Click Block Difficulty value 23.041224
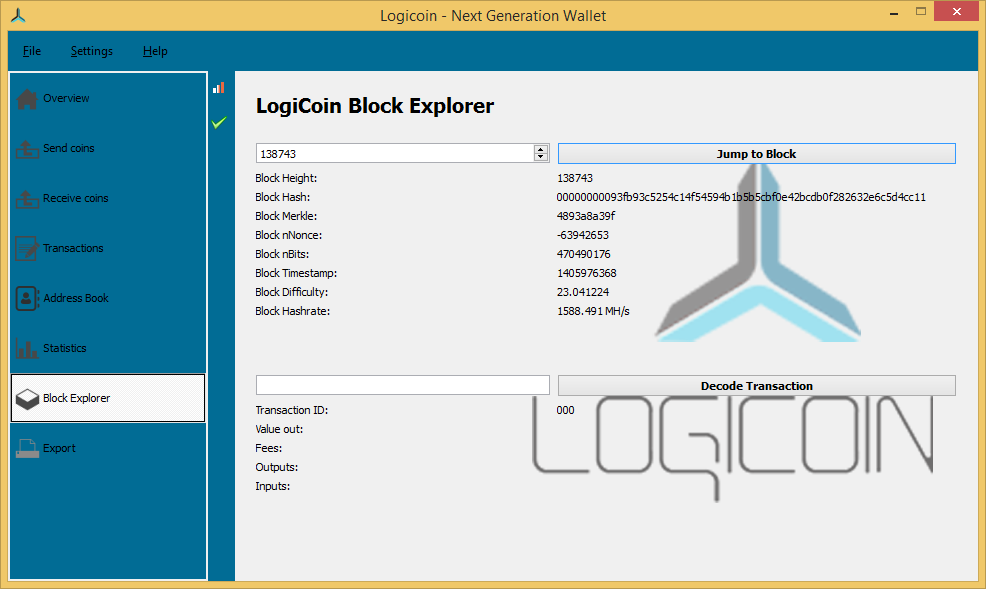 point(583,292)
